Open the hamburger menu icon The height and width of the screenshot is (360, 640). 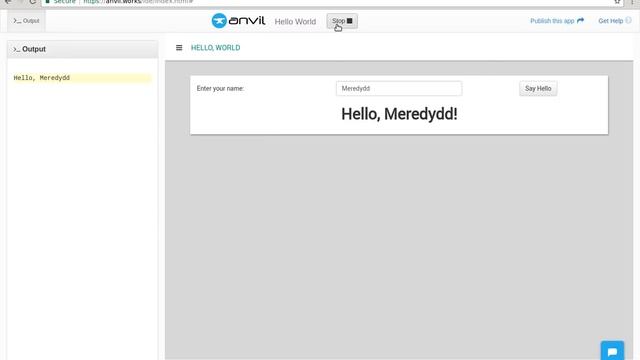[x=179, y=48]
